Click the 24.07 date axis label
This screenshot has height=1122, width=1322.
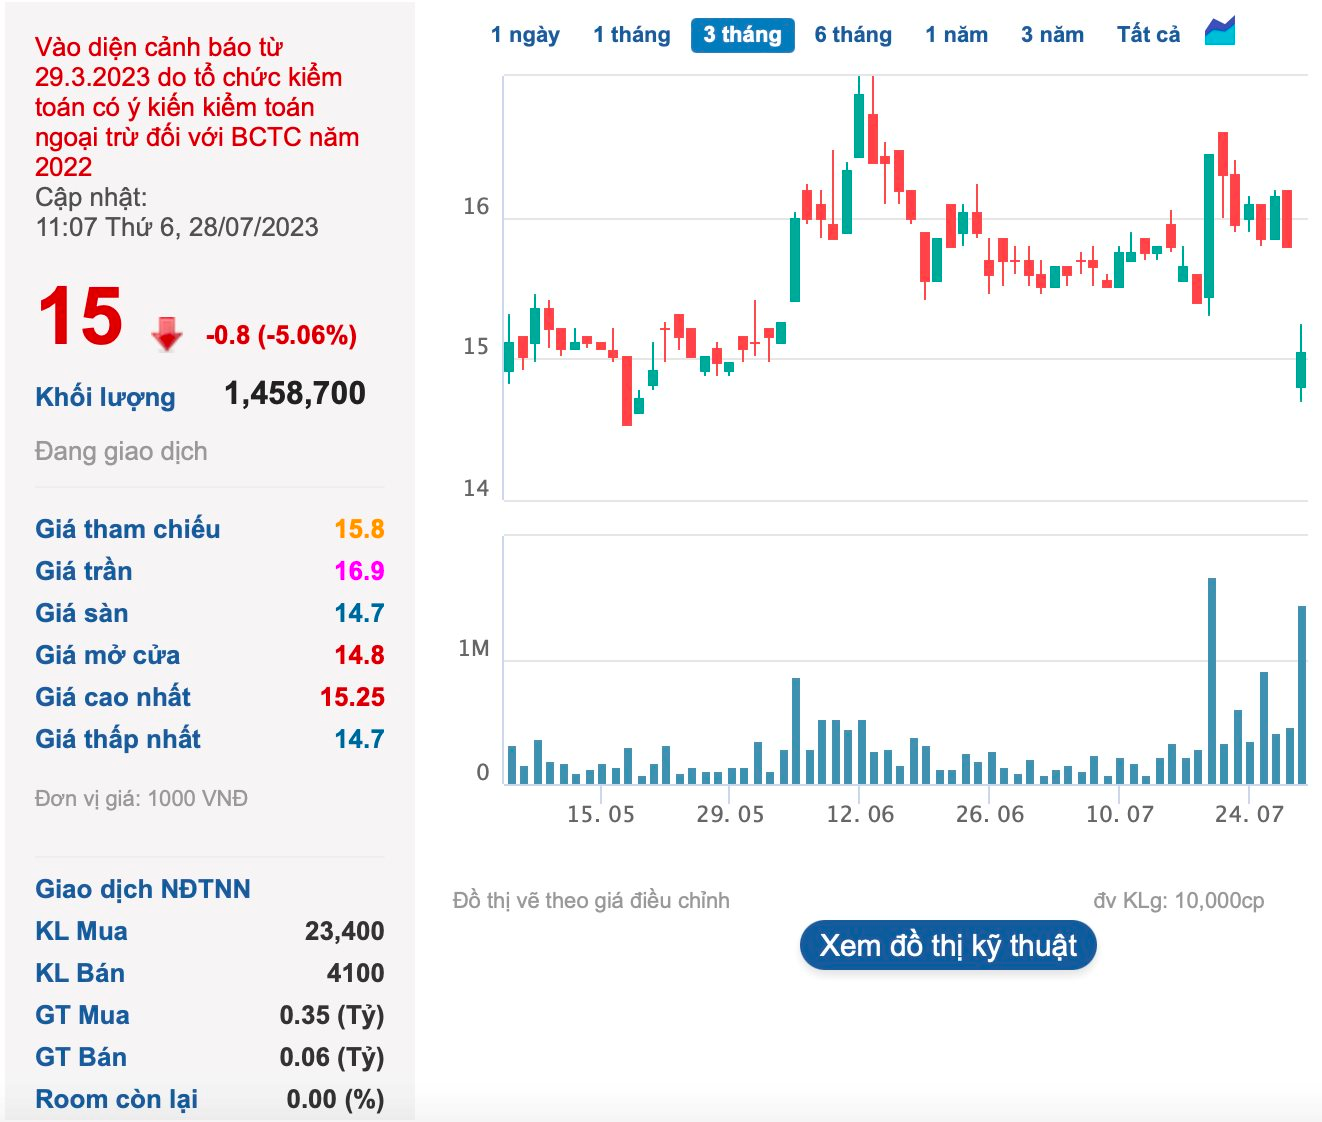(x=1249, y=814)
